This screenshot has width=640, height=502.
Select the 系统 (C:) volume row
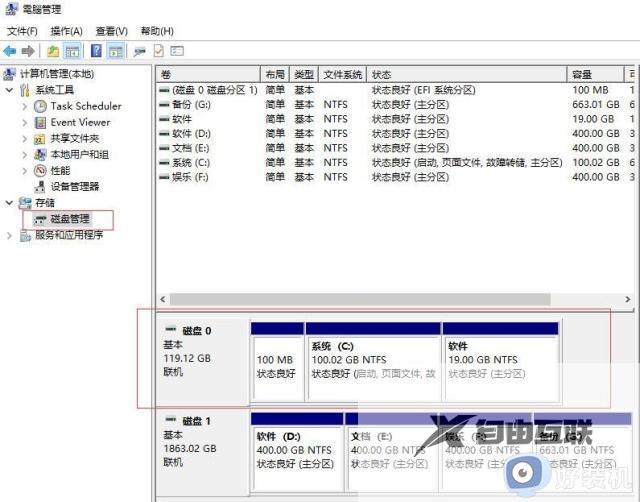click(x=395, y=163)
